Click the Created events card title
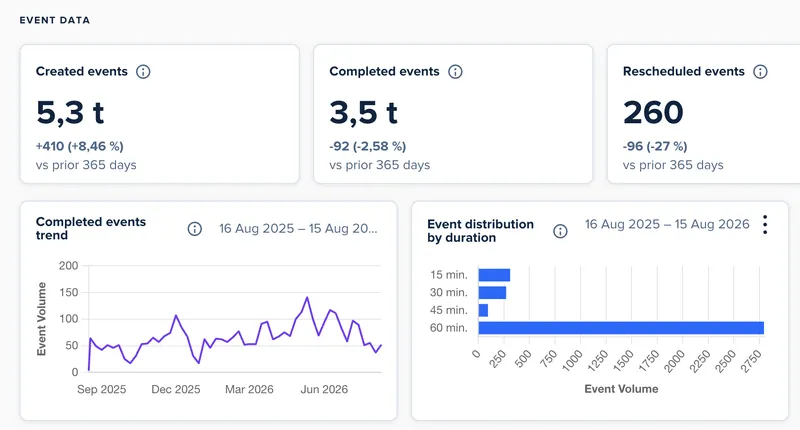This screenshot has height=430, width=800. 82,71
